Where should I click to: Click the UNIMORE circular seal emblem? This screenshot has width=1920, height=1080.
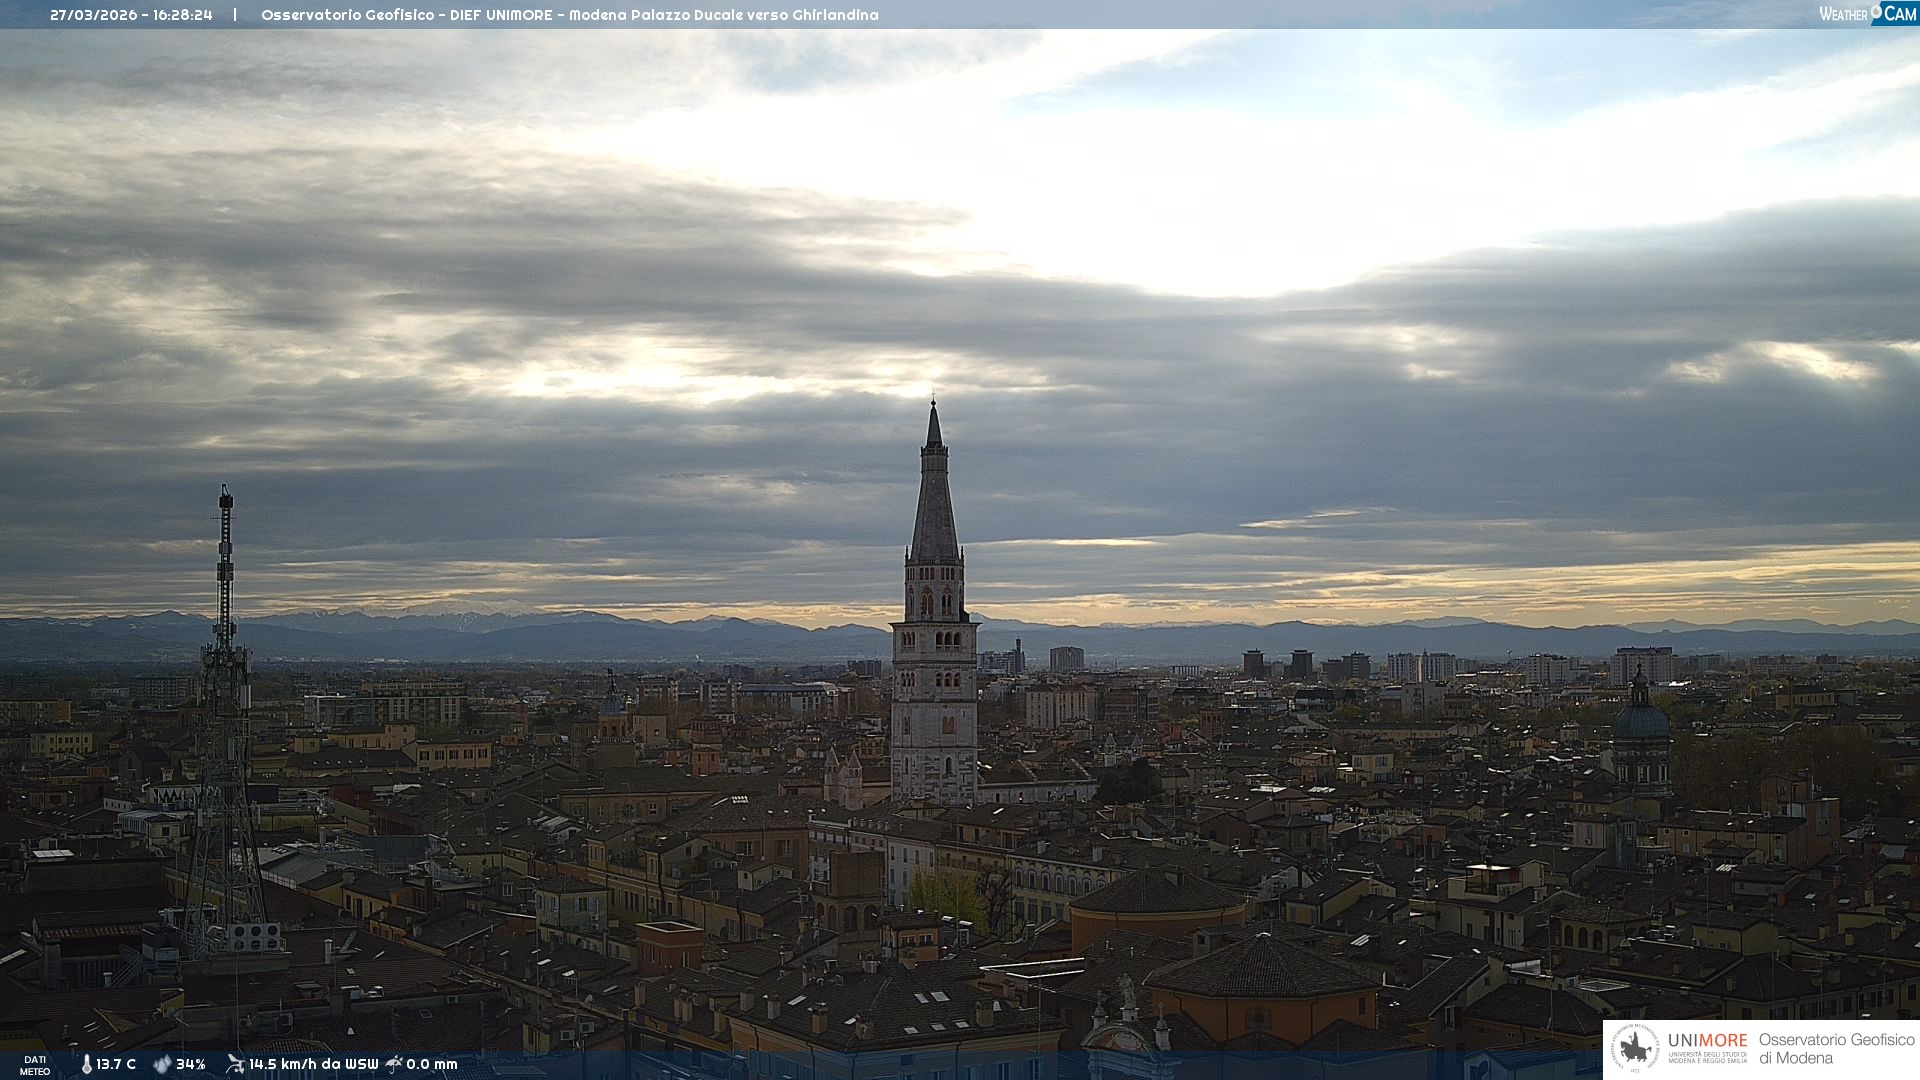point(1635,1048)
